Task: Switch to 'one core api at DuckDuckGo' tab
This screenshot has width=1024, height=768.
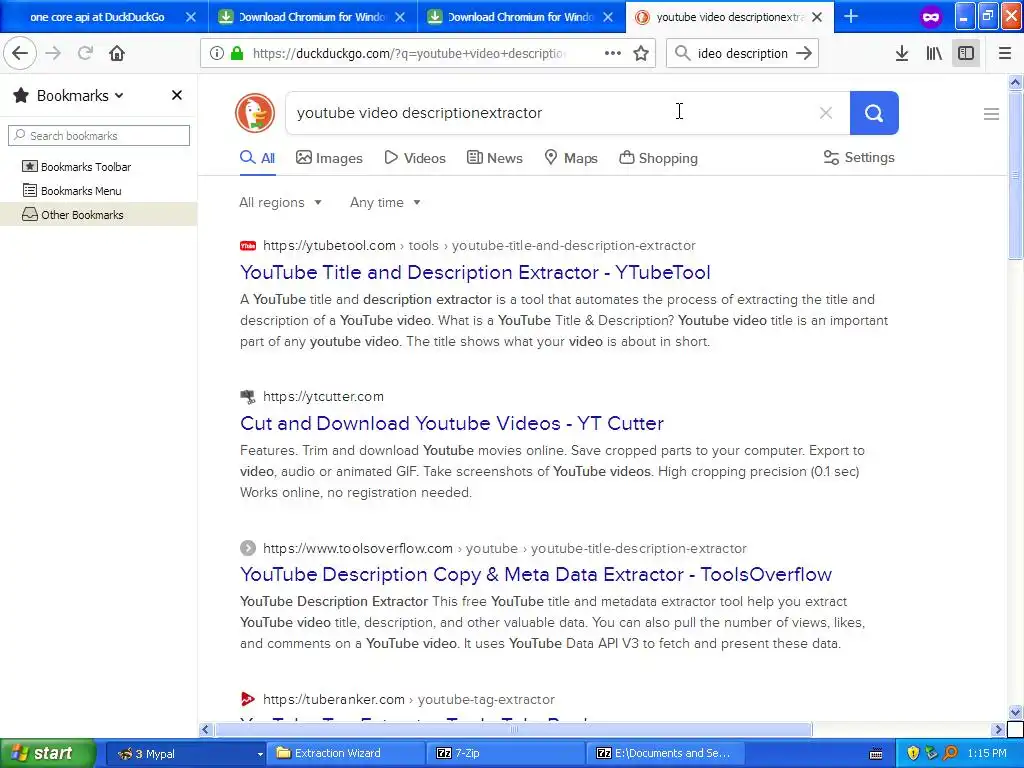Action: 97,17
